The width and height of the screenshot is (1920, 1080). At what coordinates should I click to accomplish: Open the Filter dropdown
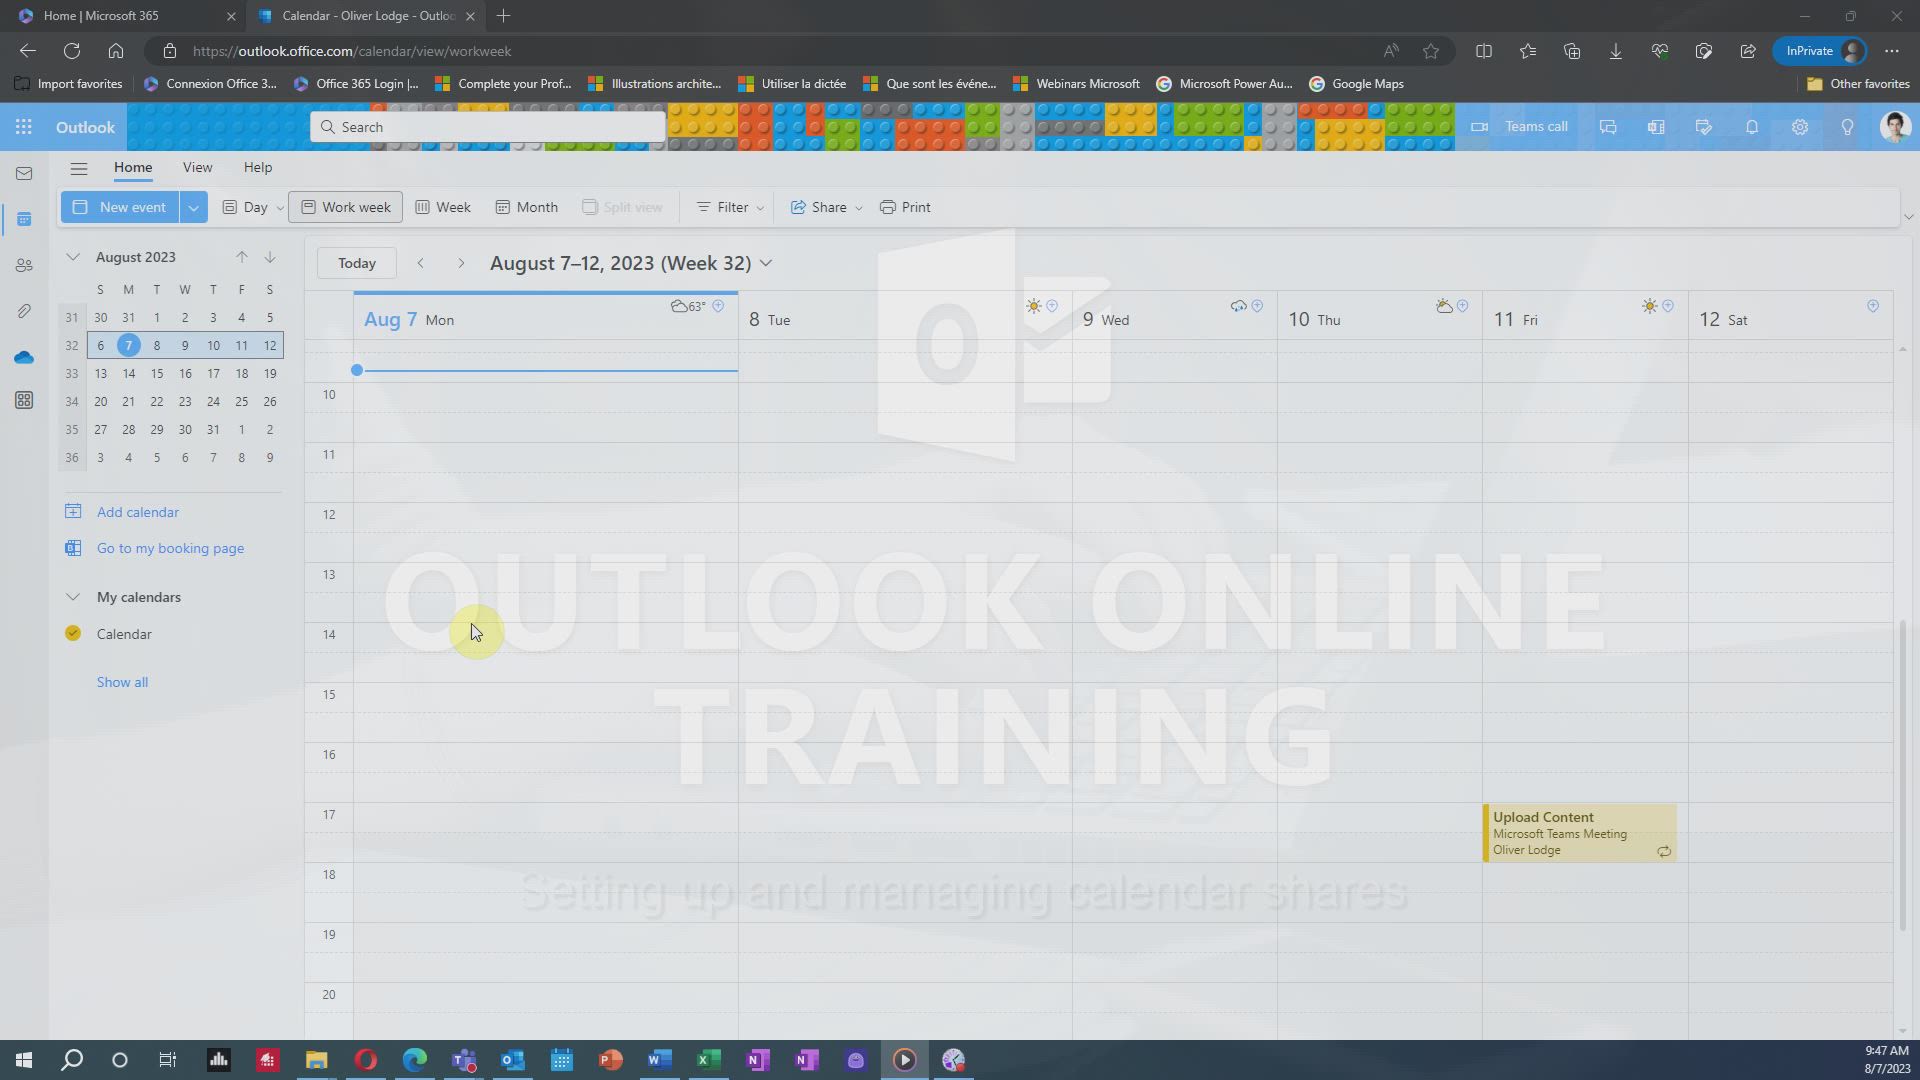(x=730, y=207)
